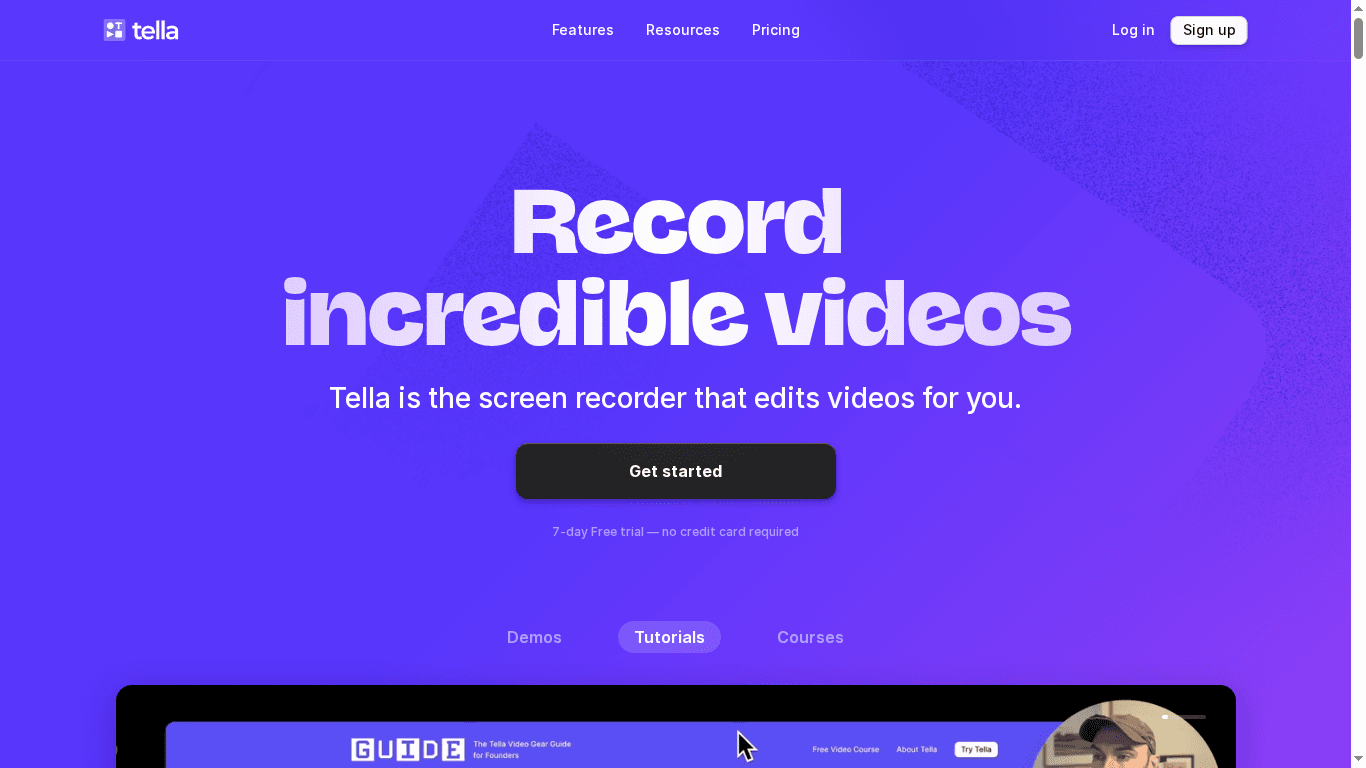Viewport: 1366px width, 768px height.
Task: Switch to the Demos tab
Action: point(534,637)
